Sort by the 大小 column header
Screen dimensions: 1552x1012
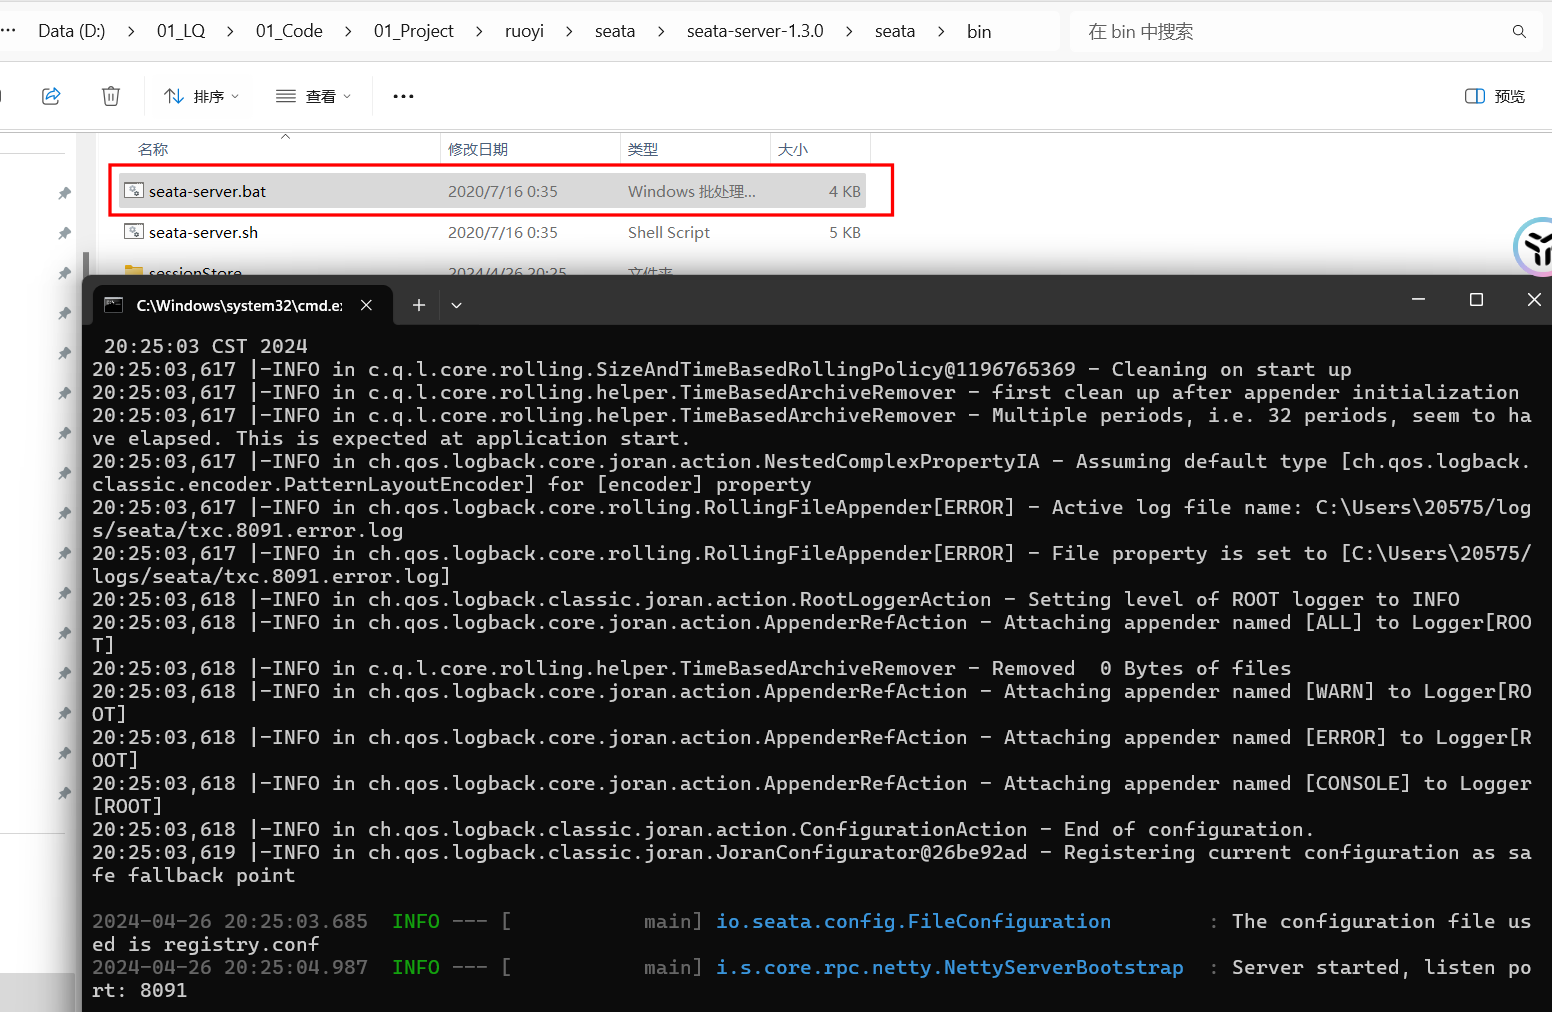[x=793, y=149]
